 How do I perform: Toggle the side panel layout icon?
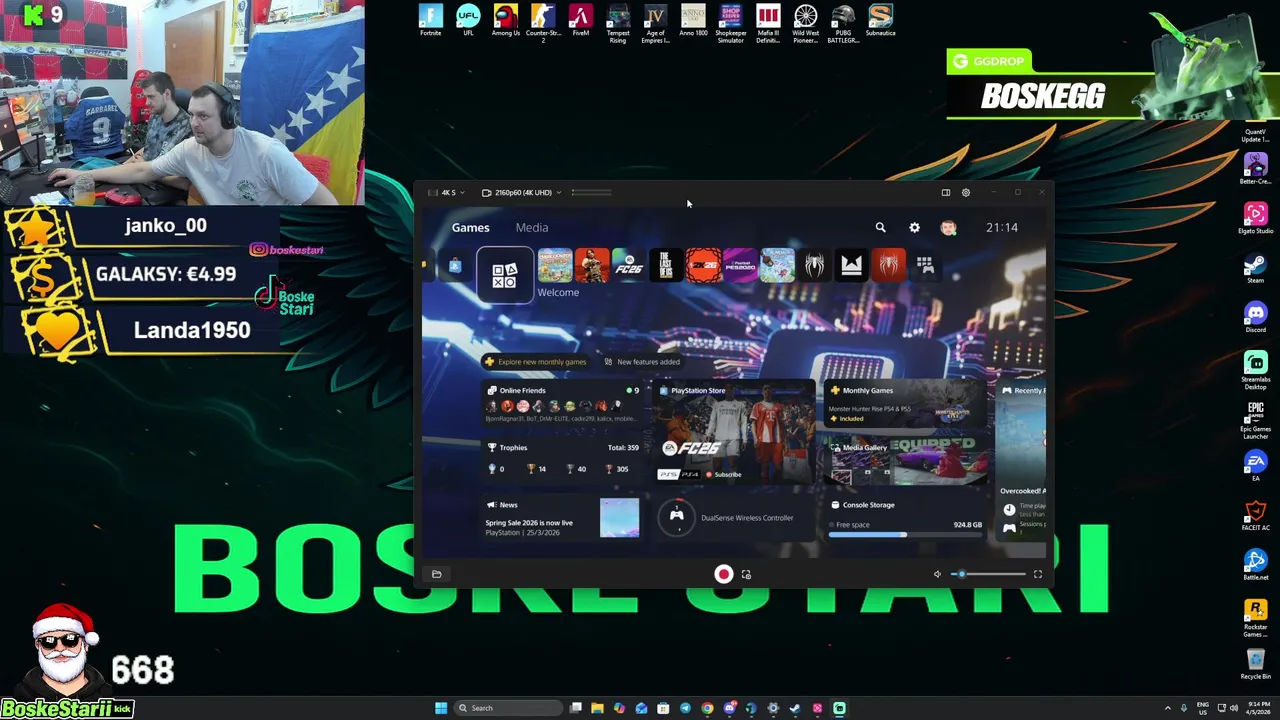[945, 192]
